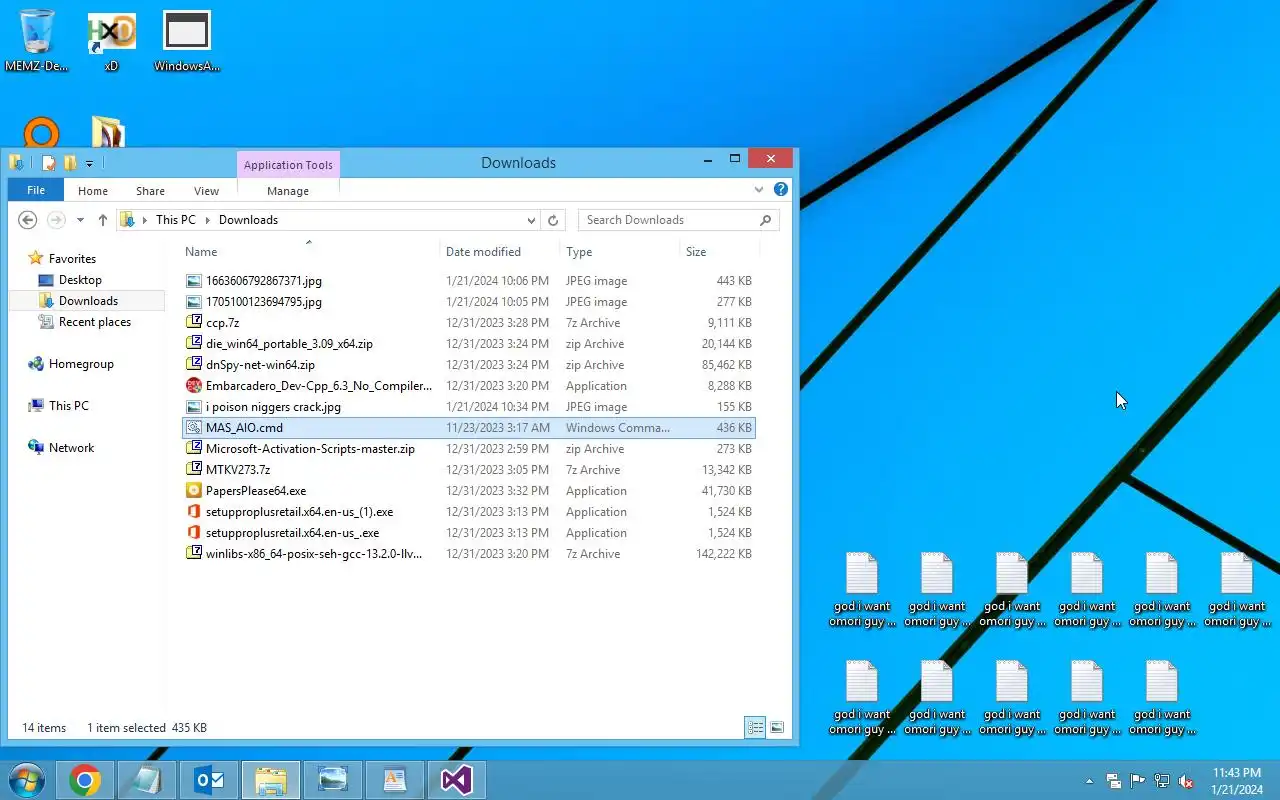1280x800 pixels.
Task: Expand the chevron after This PC in address bar
Action: (x=208, y=220)
